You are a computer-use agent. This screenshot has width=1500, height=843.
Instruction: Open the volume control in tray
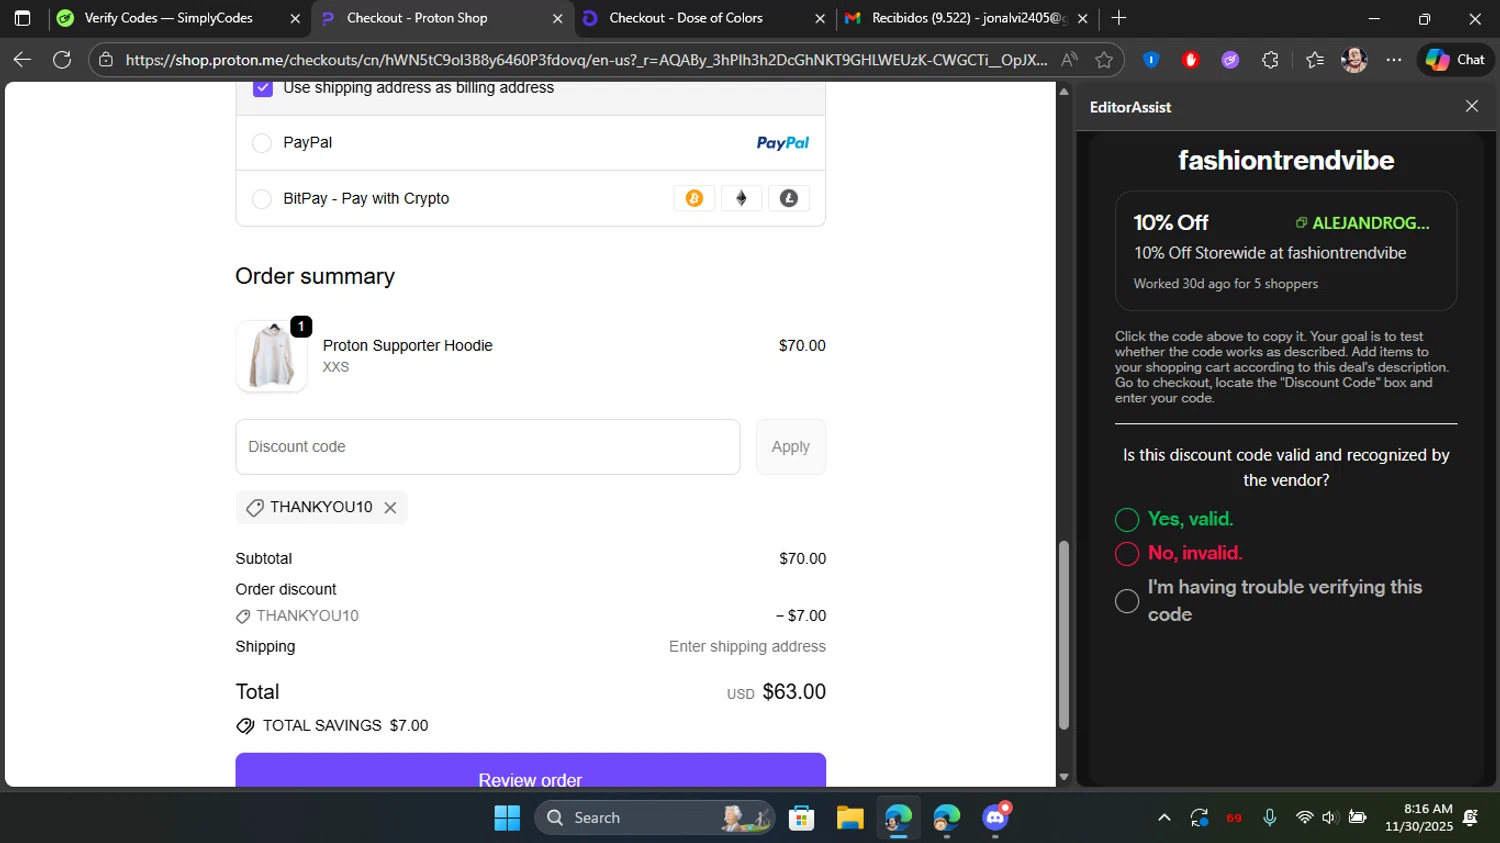[1329, 818]
